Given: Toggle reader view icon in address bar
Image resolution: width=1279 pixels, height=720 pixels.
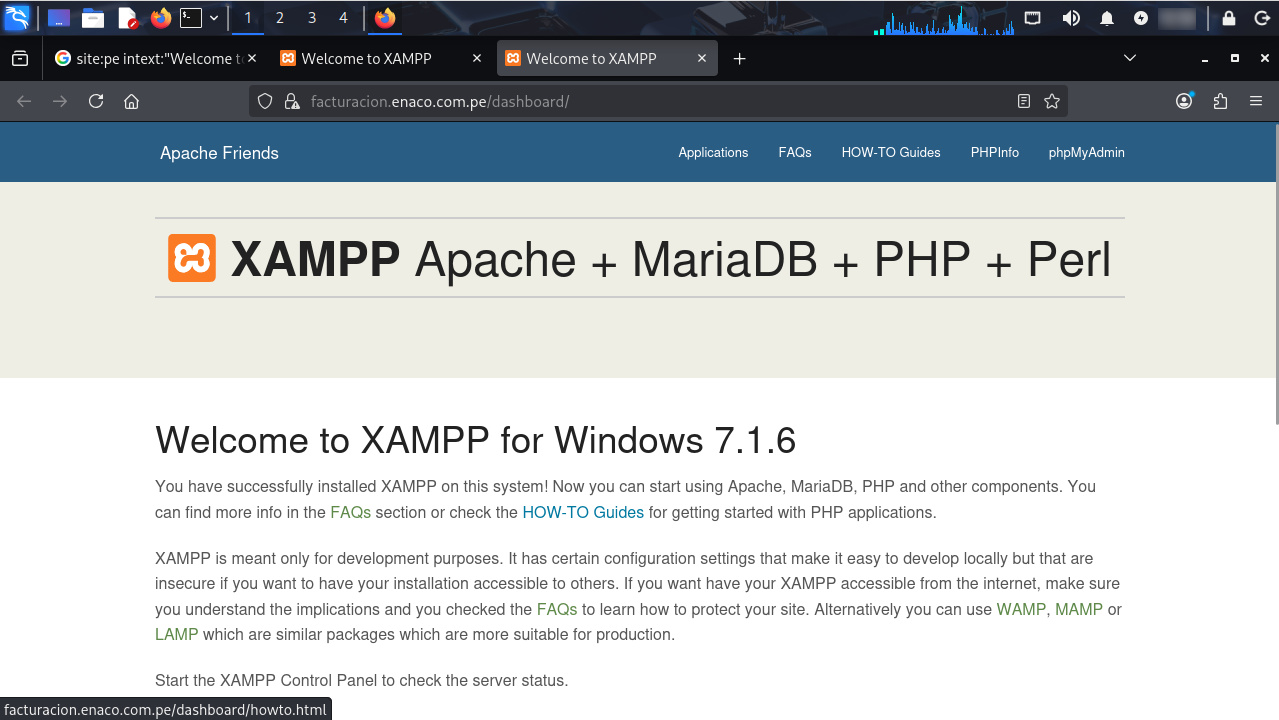Looking at the screenshot, I should [x=1023, y=101].
